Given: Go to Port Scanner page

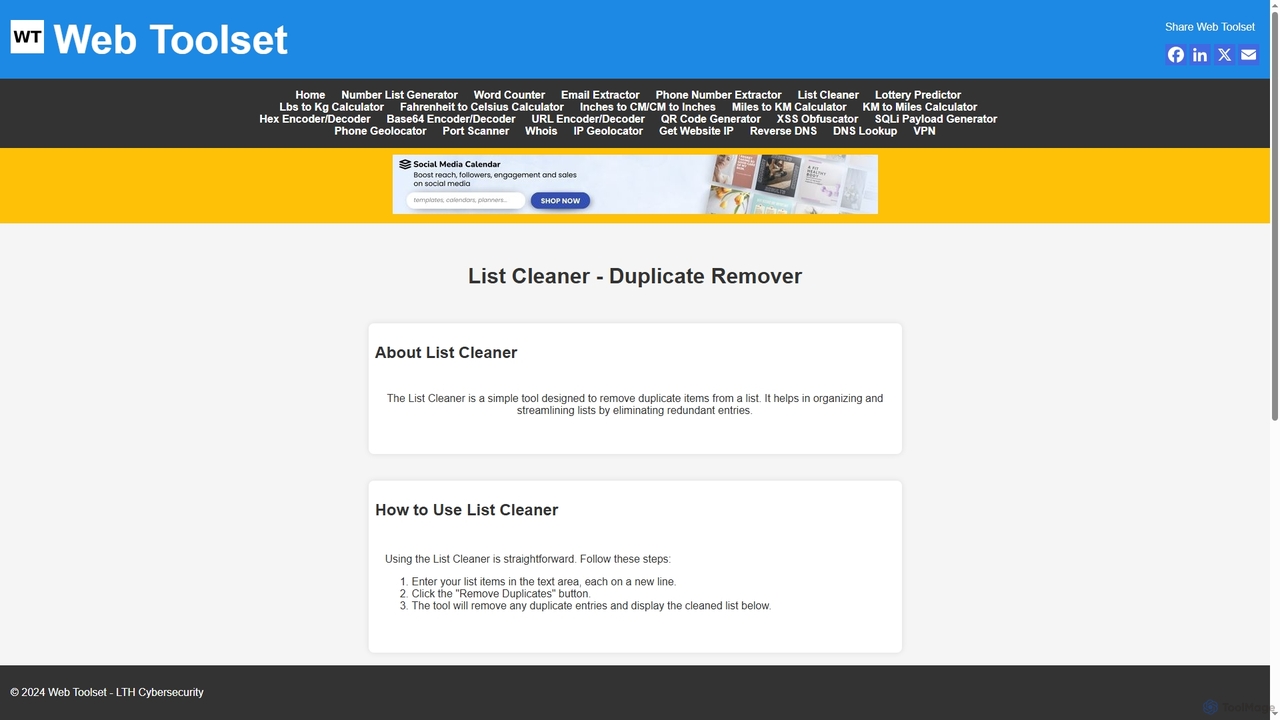Looking at the screenshot, I should point(476,131).
